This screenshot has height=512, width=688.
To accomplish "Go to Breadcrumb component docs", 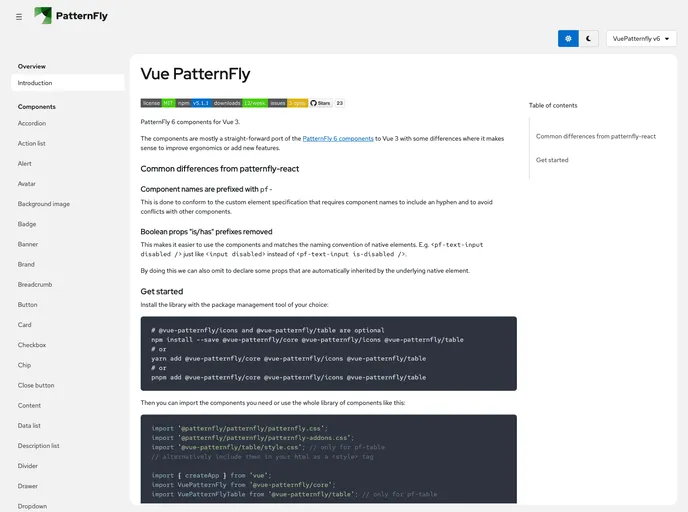I will coord(35,285).
